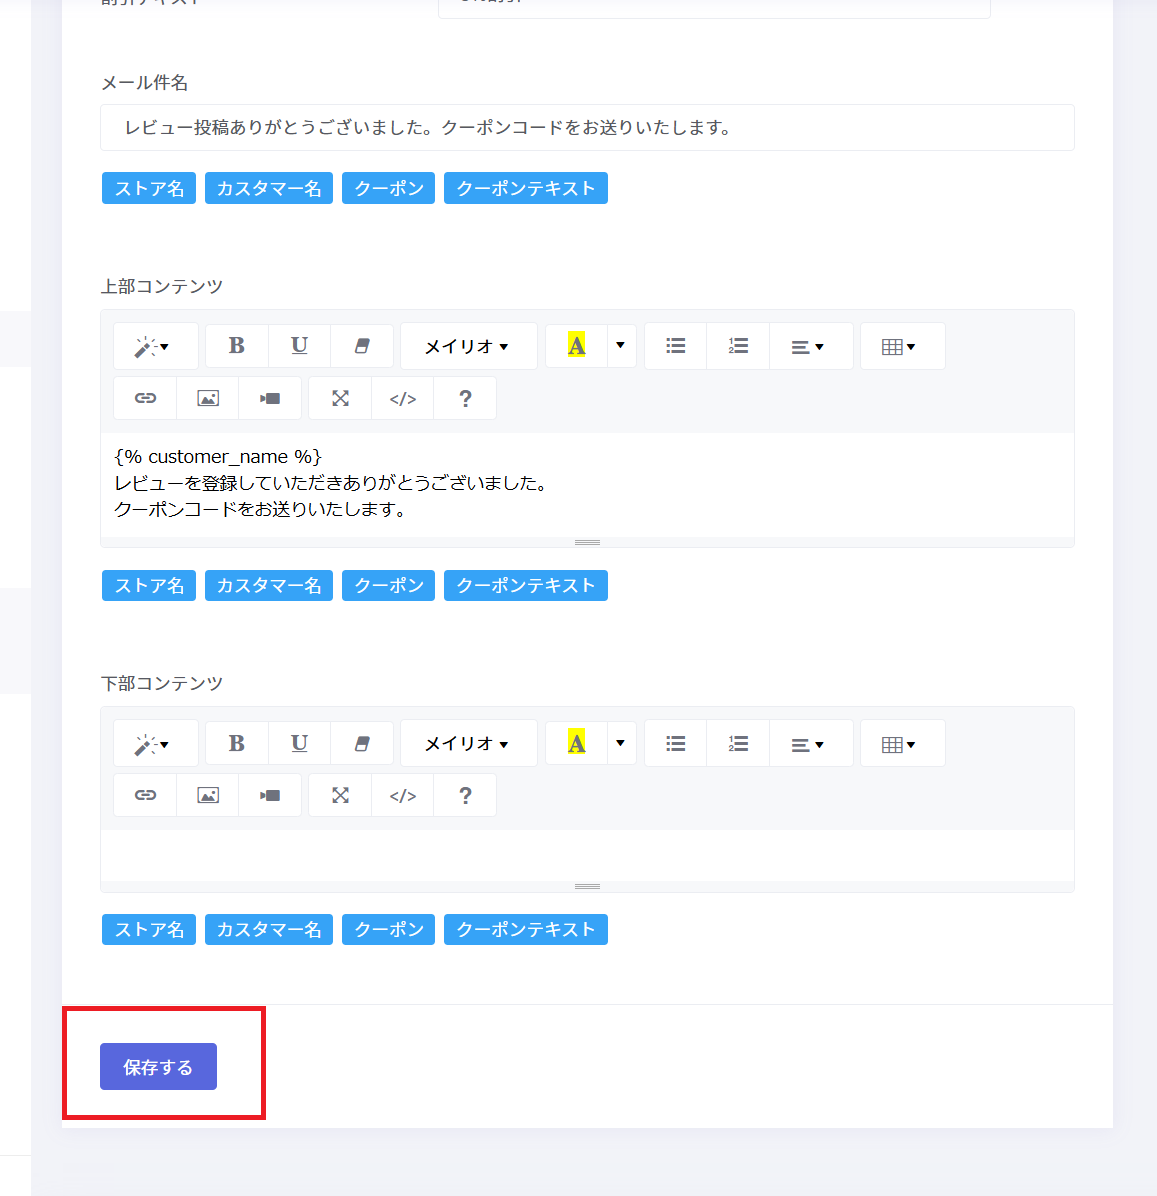1157x1196 pixels.
Task: Apply yellow highlight color in 上部コンテンツ toolbar
Action: pyautogui.click(x=576, y=346)
